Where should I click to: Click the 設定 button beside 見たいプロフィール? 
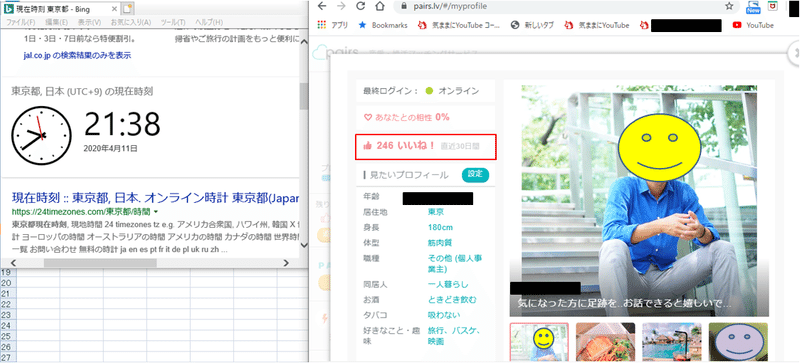click(475, 174)
